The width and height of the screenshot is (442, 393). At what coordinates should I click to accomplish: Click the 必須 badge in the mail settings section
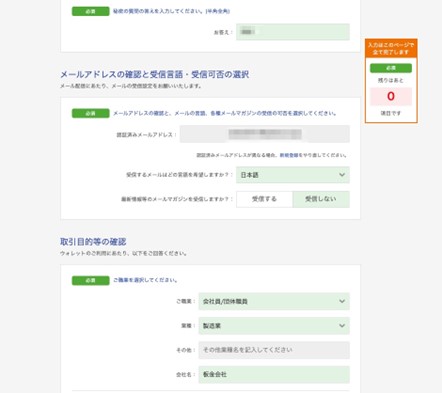pyautogui.click(x=90, y=113)
